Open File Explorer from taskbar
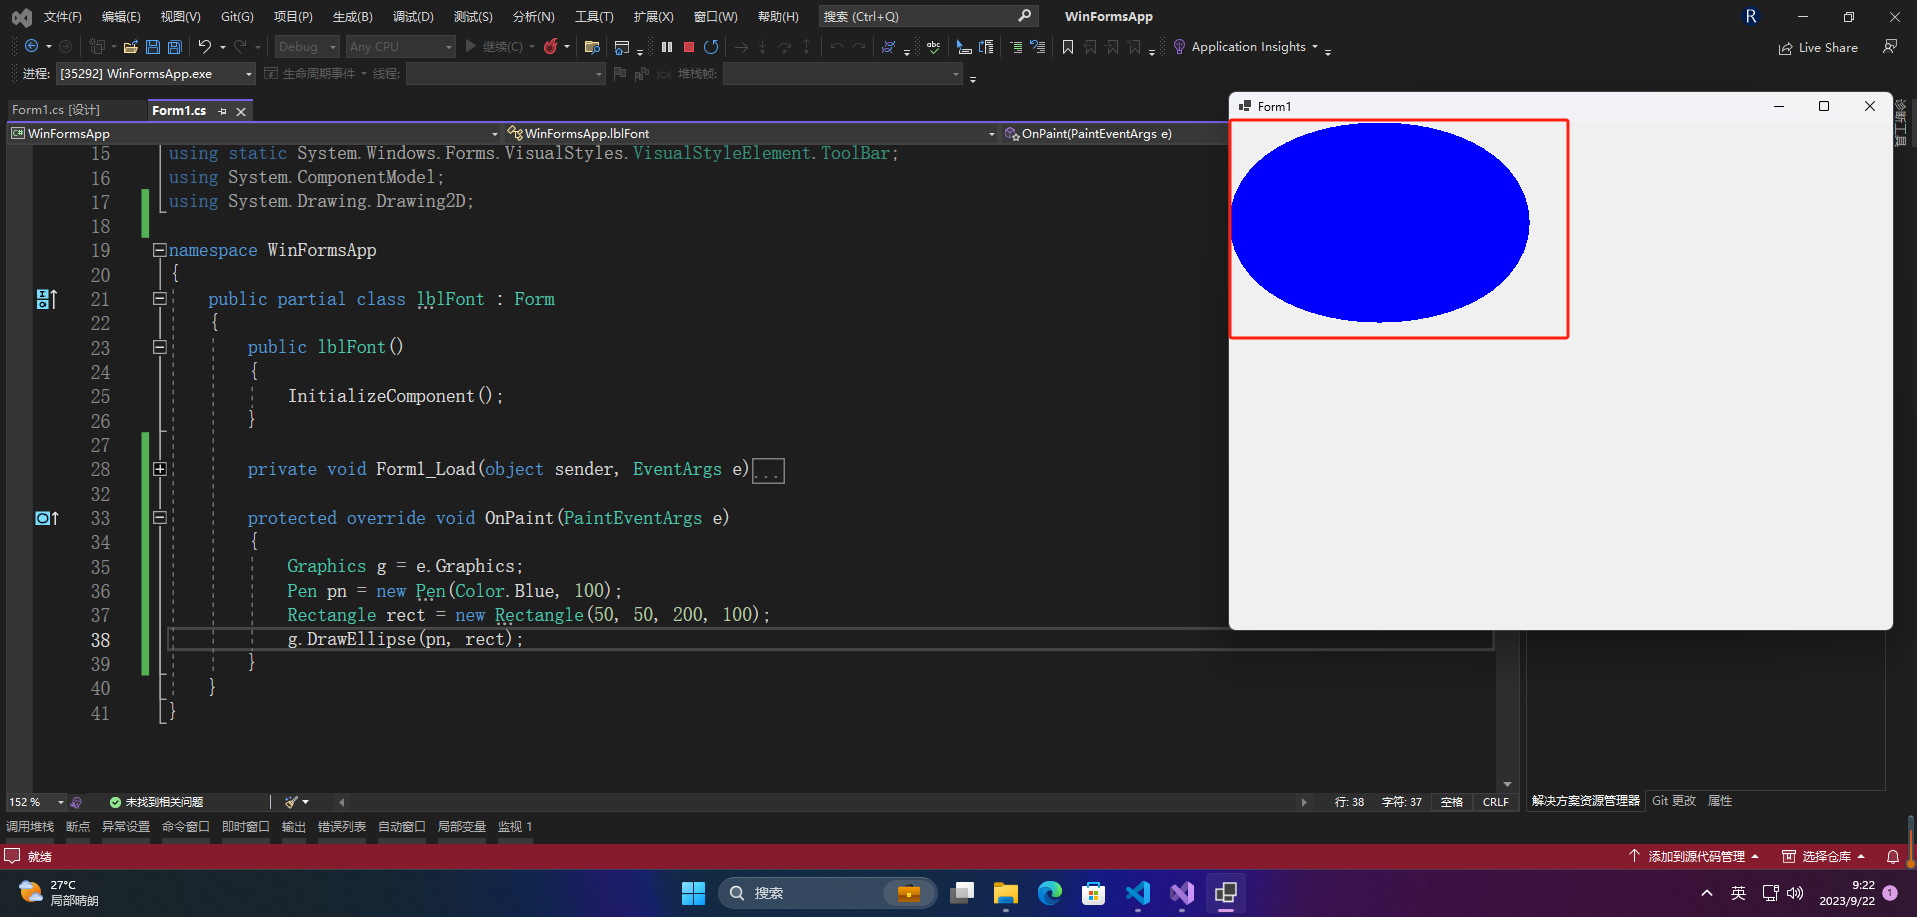The width and height of the screenshot is (1917, 917). pos(1006,893)
